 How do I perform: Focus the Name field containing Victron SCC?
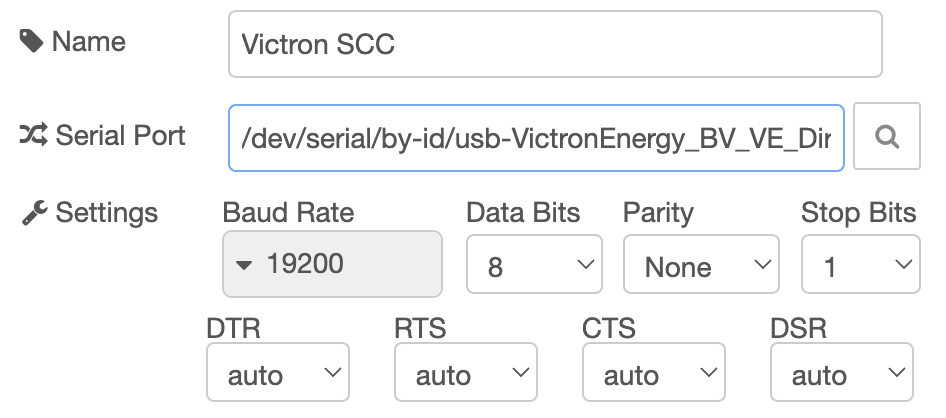tap(555, 44)
